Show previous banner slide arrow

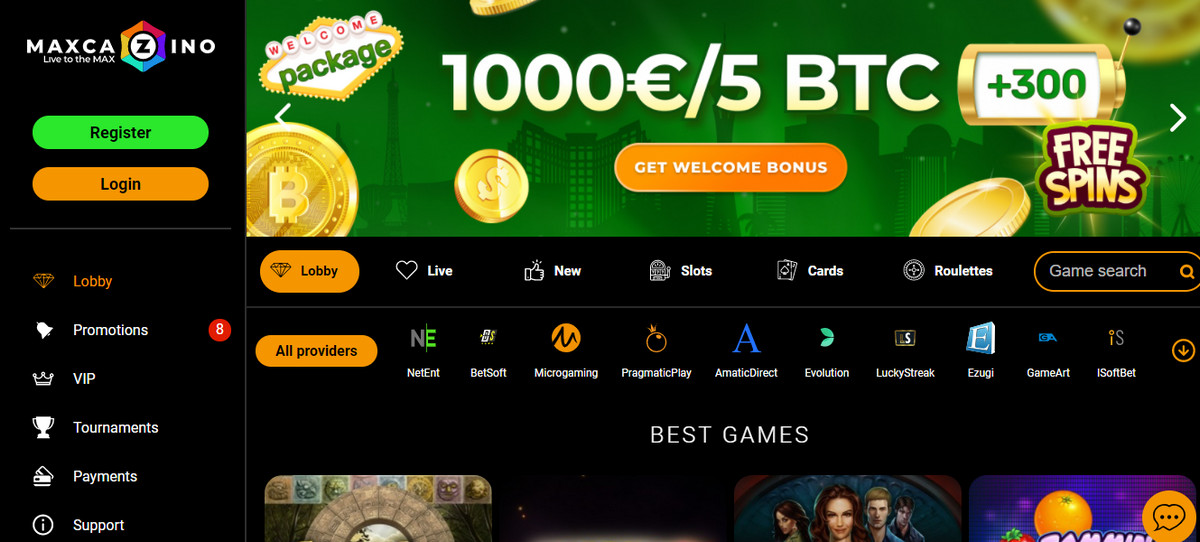pos(283,115)
